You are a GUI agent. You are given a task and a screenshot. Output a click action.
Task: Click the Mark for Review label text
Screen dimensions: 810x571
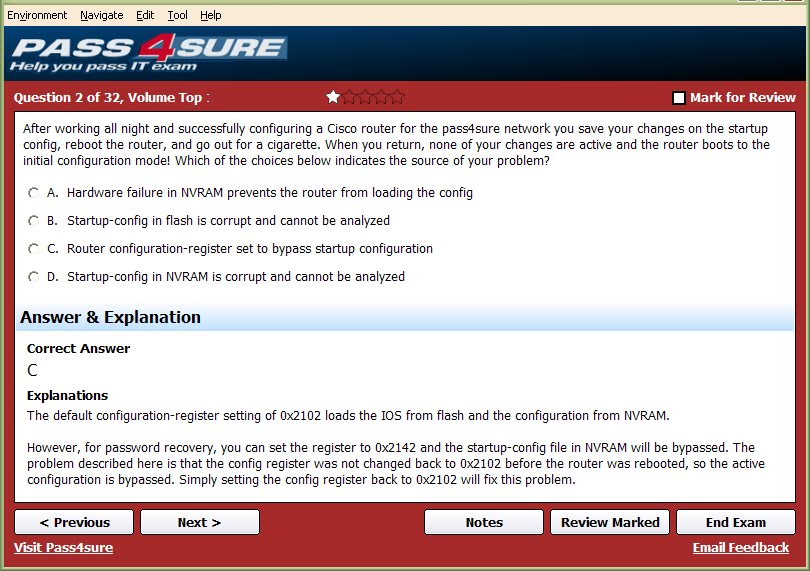(743, 98)
